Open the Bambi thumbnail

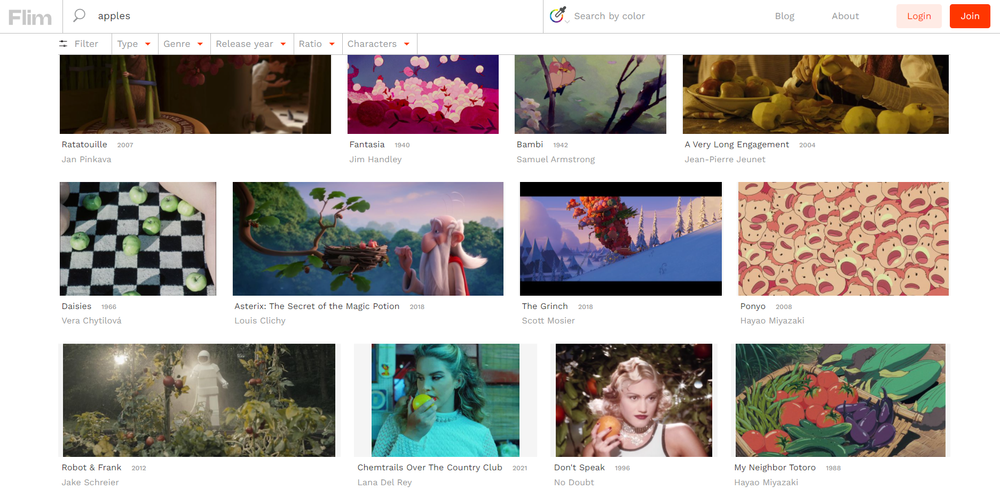590,94
